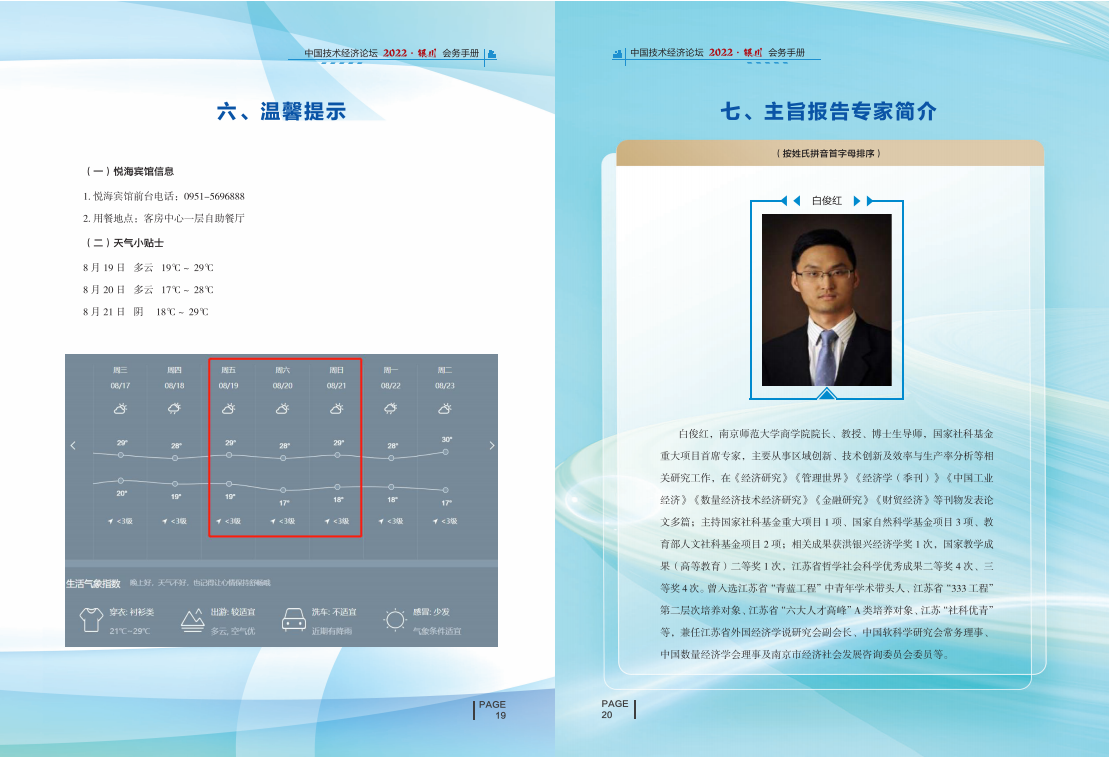
Task: Click the text 出游: 较适宜
Action: click(233, 612)
